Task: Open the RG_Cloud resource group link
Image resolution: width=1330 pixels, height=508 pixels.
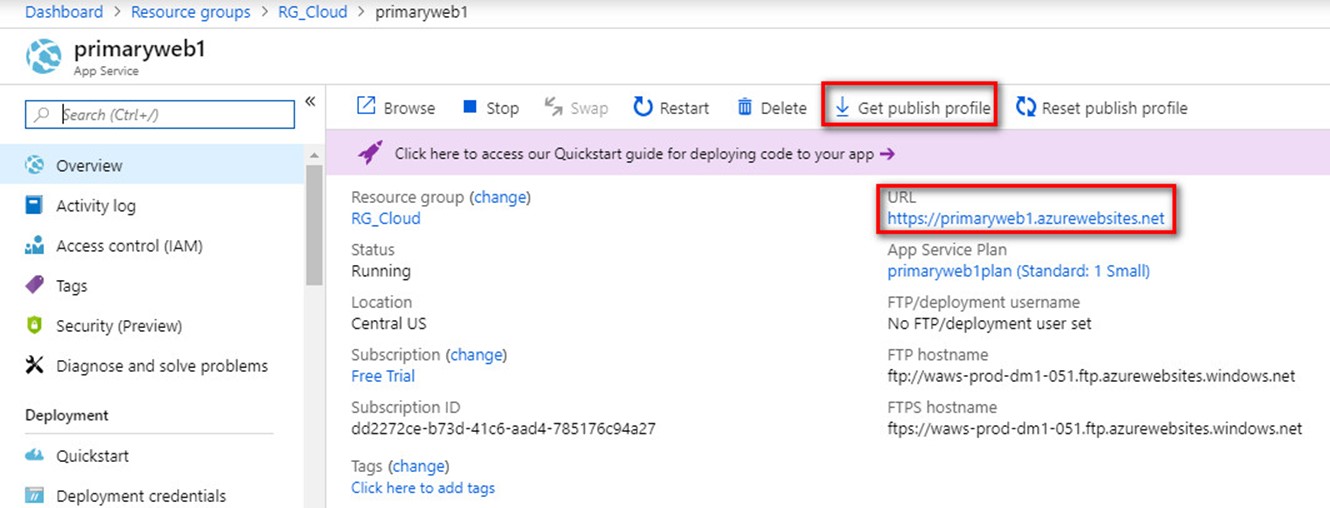Action: pos(386,218)
